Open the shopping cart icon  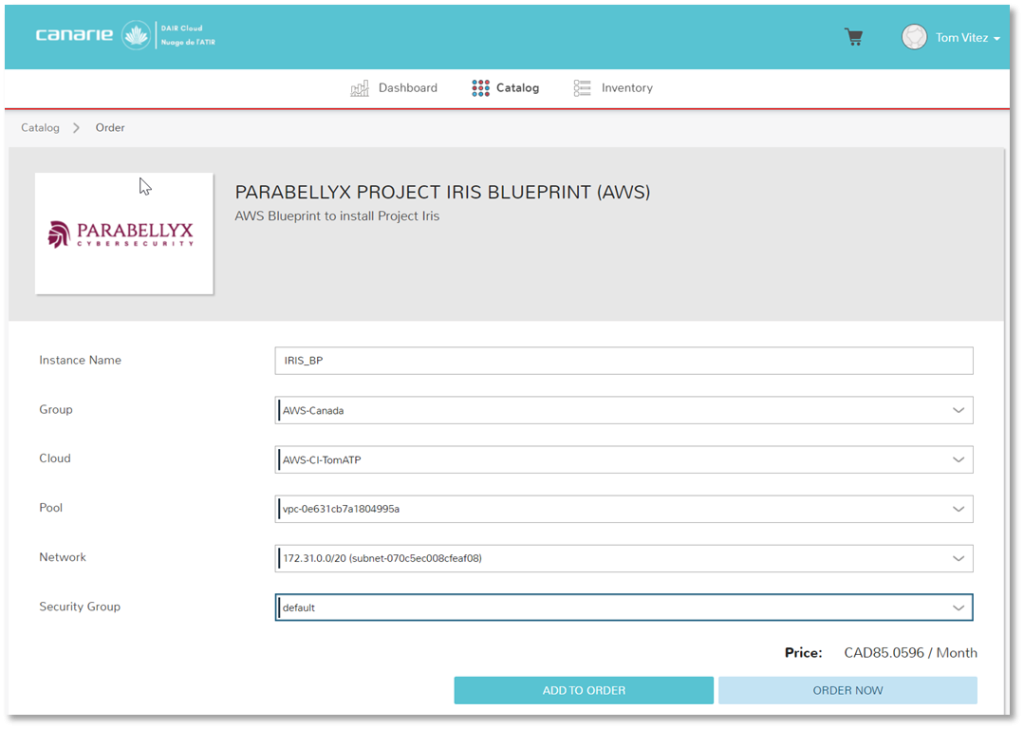pyautogui.click(x=853, y=37)
